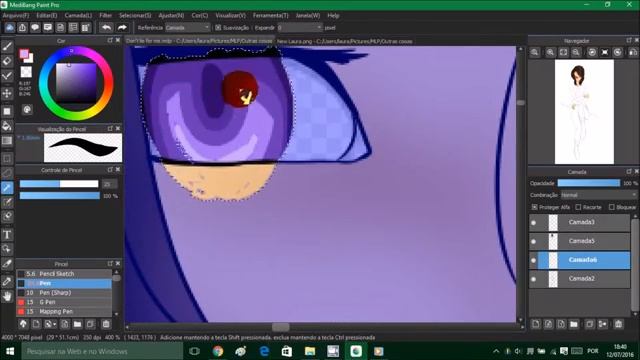The width and height of the screenshot is (640, 360).
Task: Click the Windows search box in taskbar
Action: (x=102, y=351)
